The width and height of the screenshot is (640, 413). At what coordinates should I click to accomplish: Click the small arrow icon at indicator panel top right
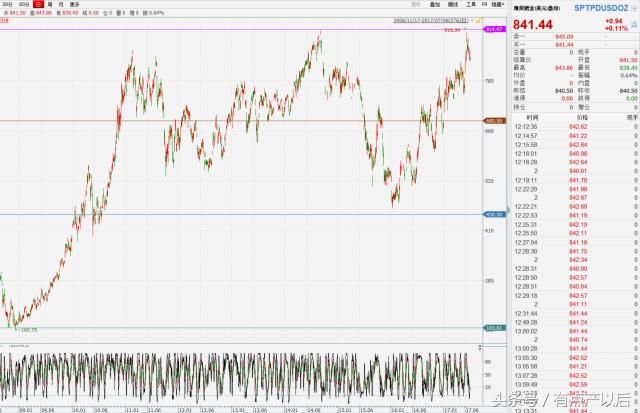point(480,348)
